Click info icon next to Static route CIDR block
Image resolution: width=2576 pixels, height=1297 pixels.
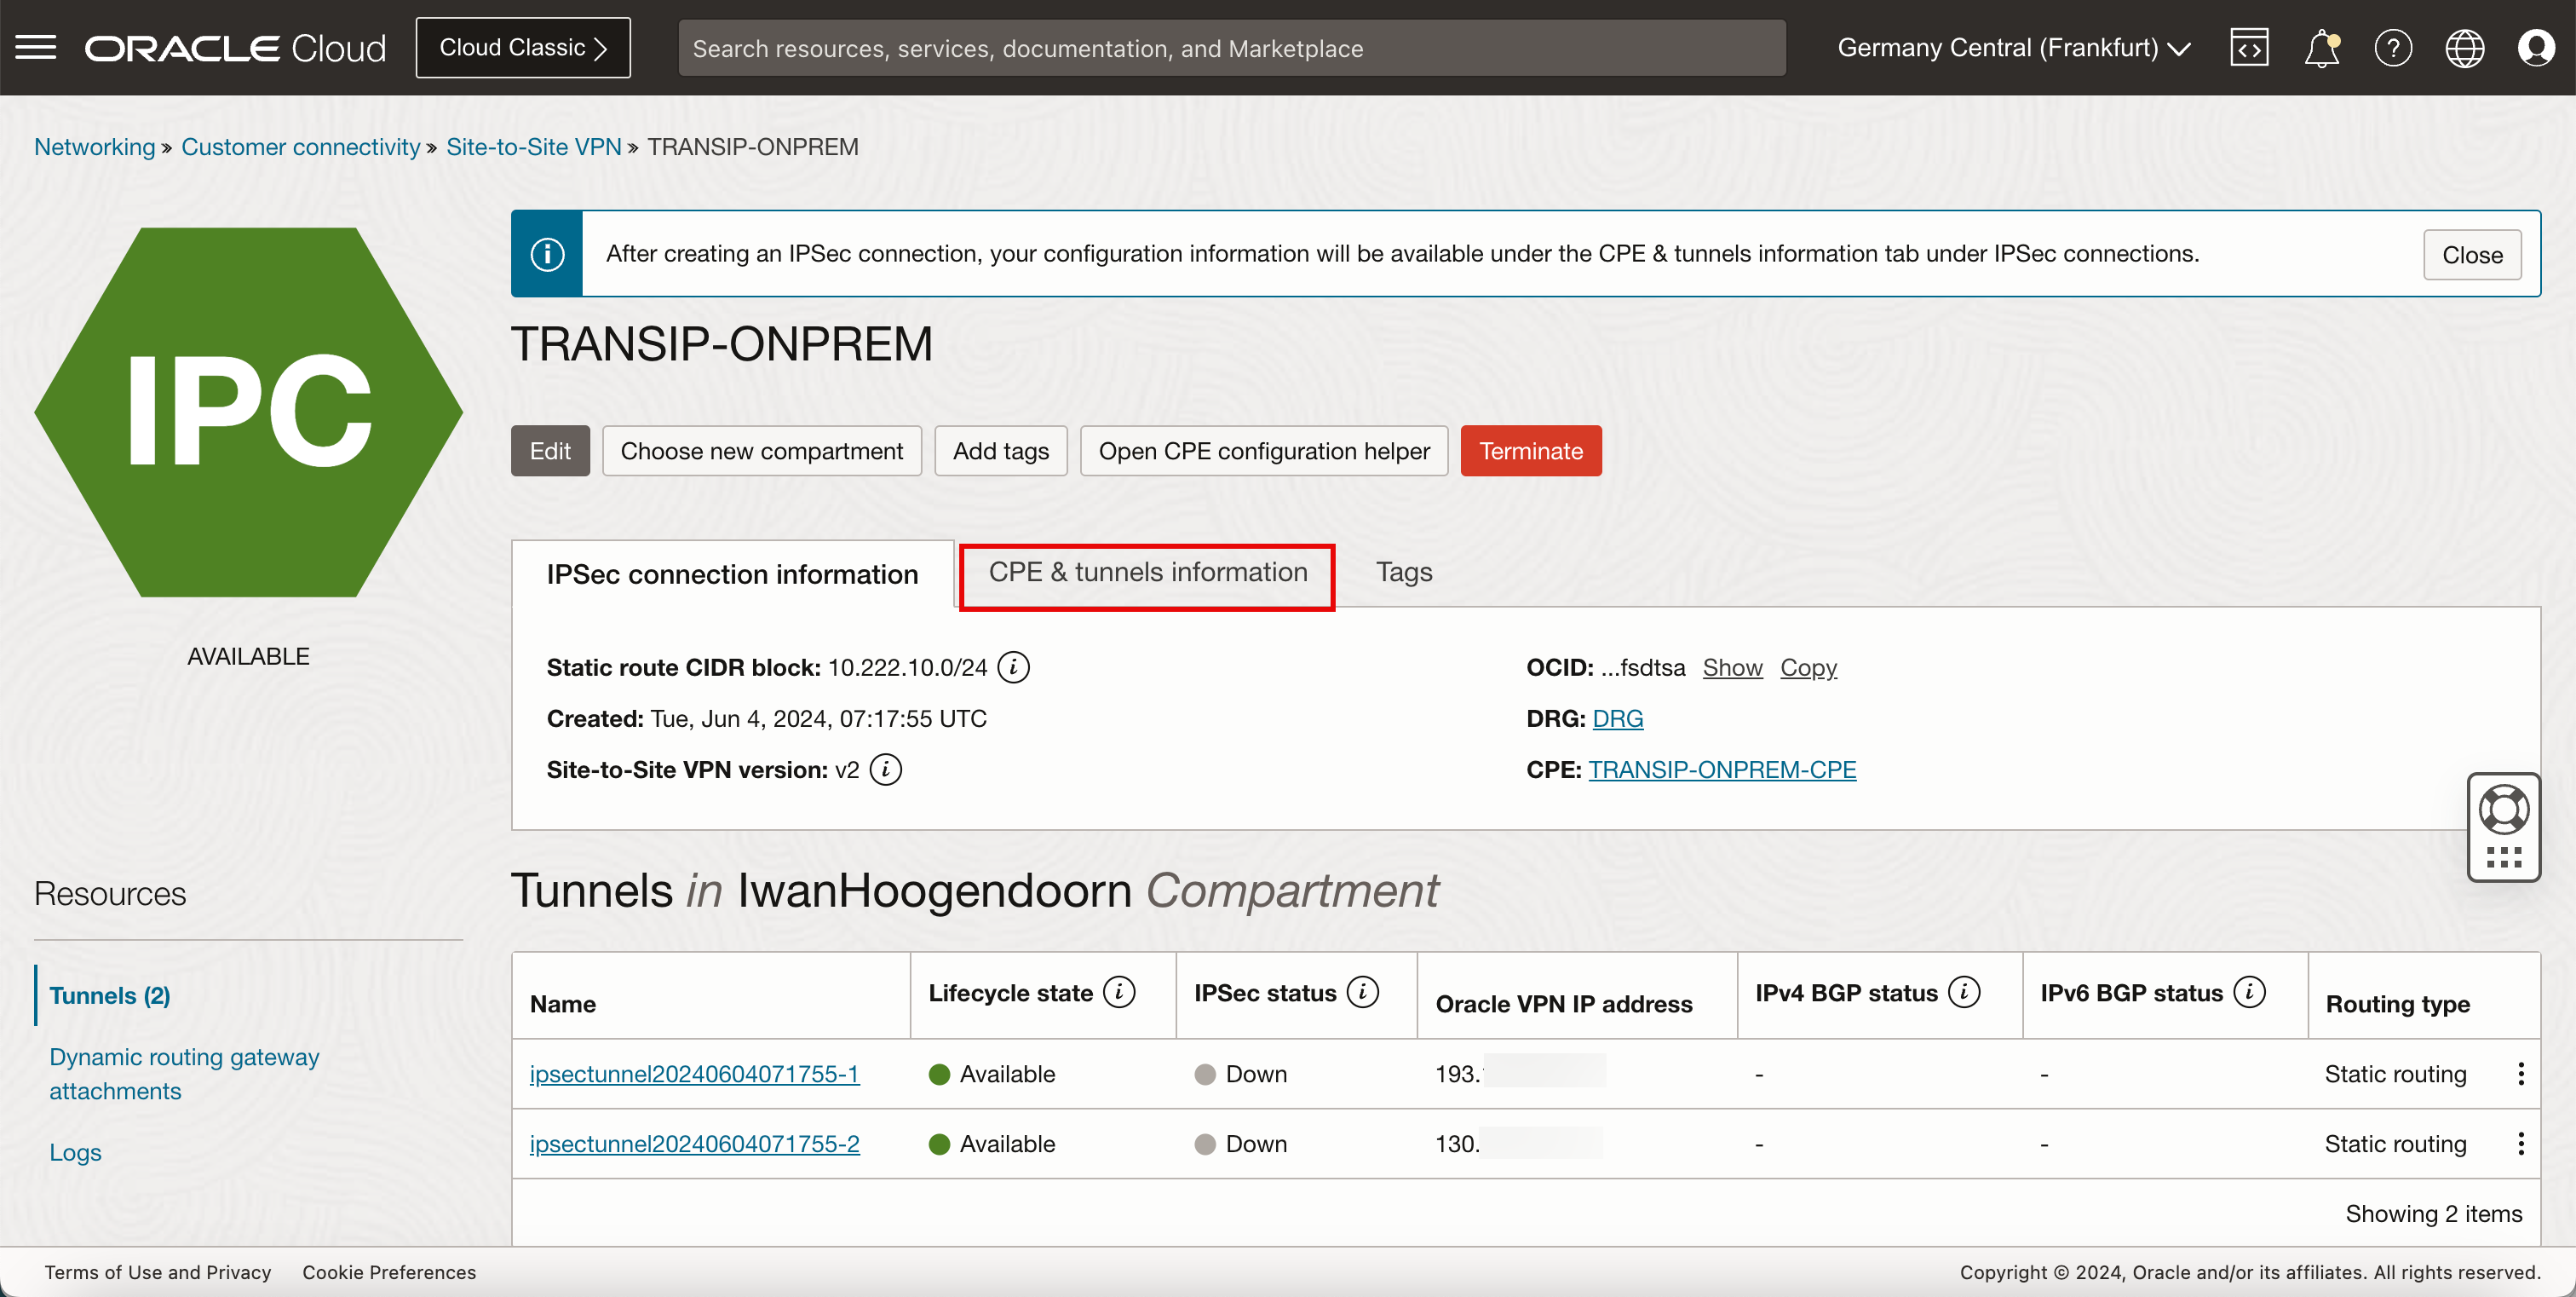(1013, 667)
